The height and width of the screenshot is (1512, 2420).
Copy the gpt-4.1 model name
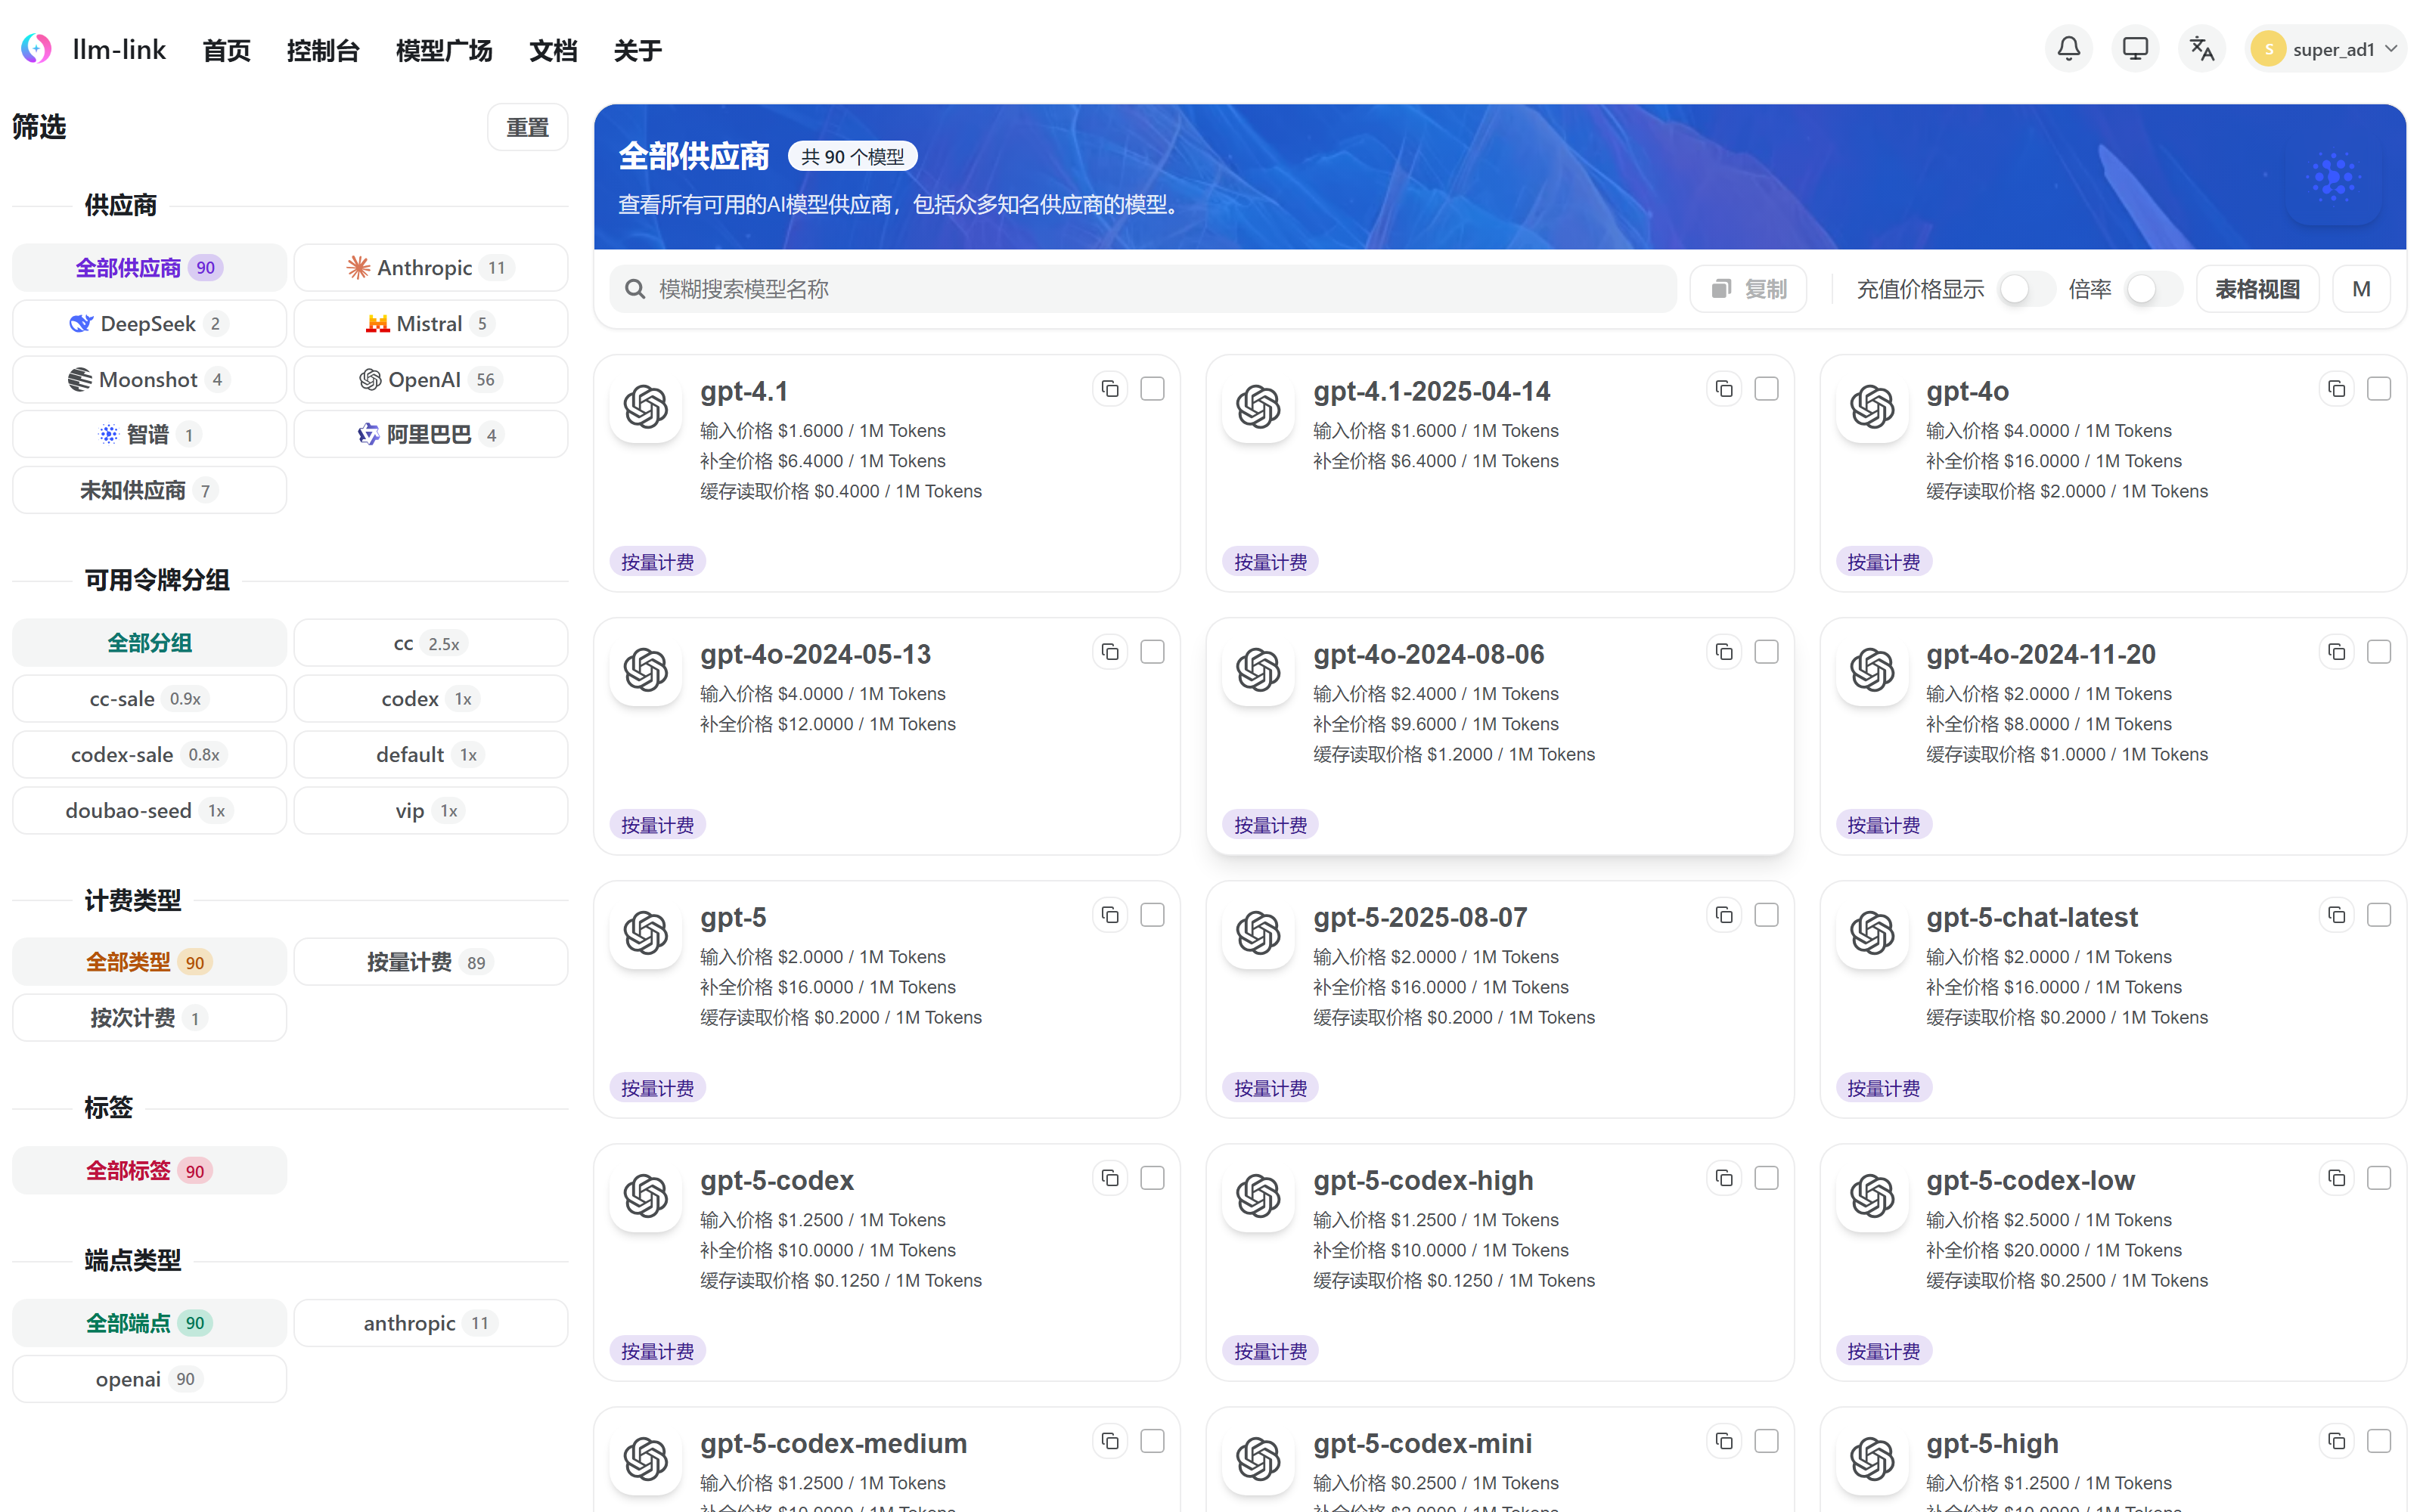(1110, 389)
